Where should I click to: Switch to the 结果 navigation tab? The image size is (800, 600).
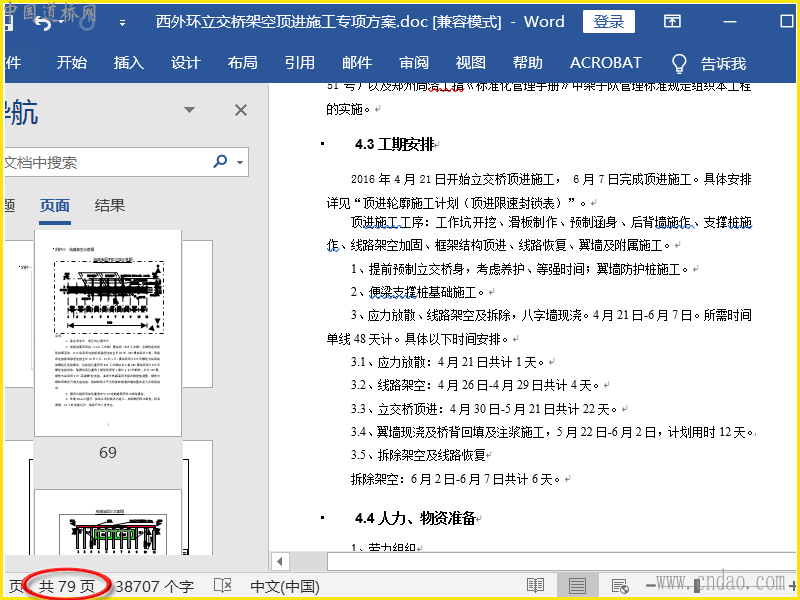[110, 206]
